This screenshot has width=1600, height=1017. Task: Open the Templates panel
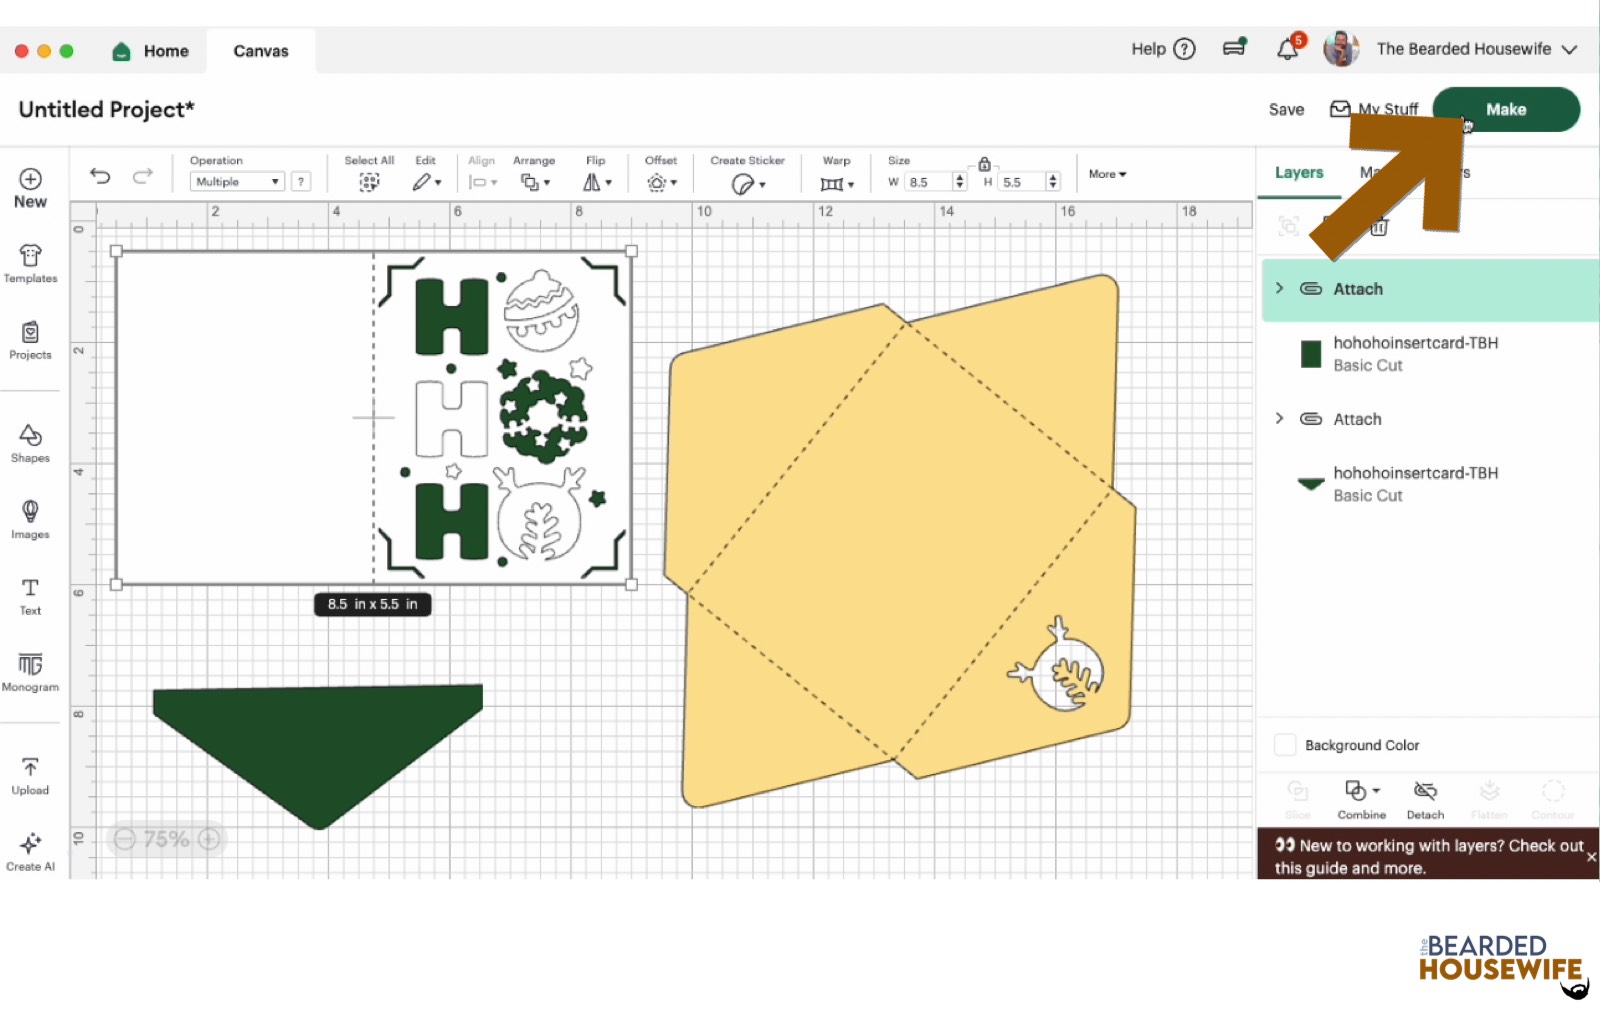pos(30,264)
